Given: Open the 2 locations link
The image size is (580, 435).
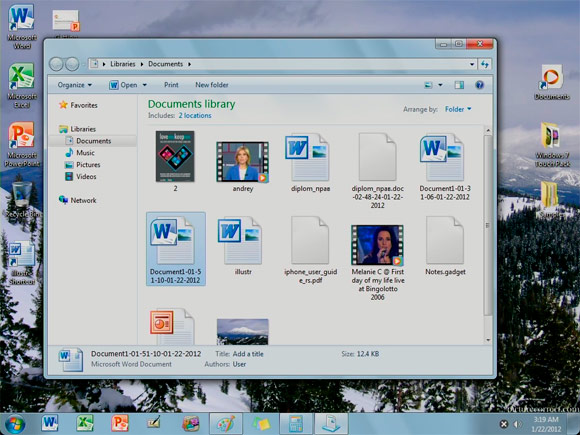Looking at the screenshot, I should (x=195, y=115).
